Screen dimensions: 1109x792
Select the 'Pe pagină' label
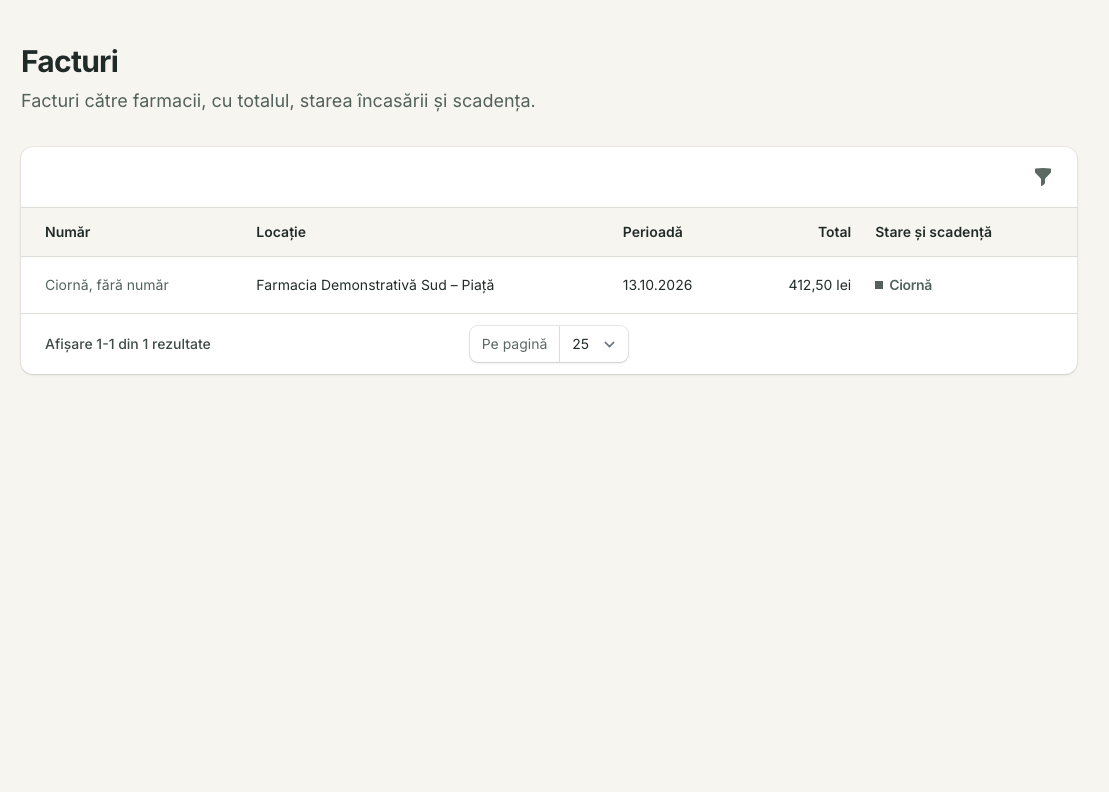514,344
